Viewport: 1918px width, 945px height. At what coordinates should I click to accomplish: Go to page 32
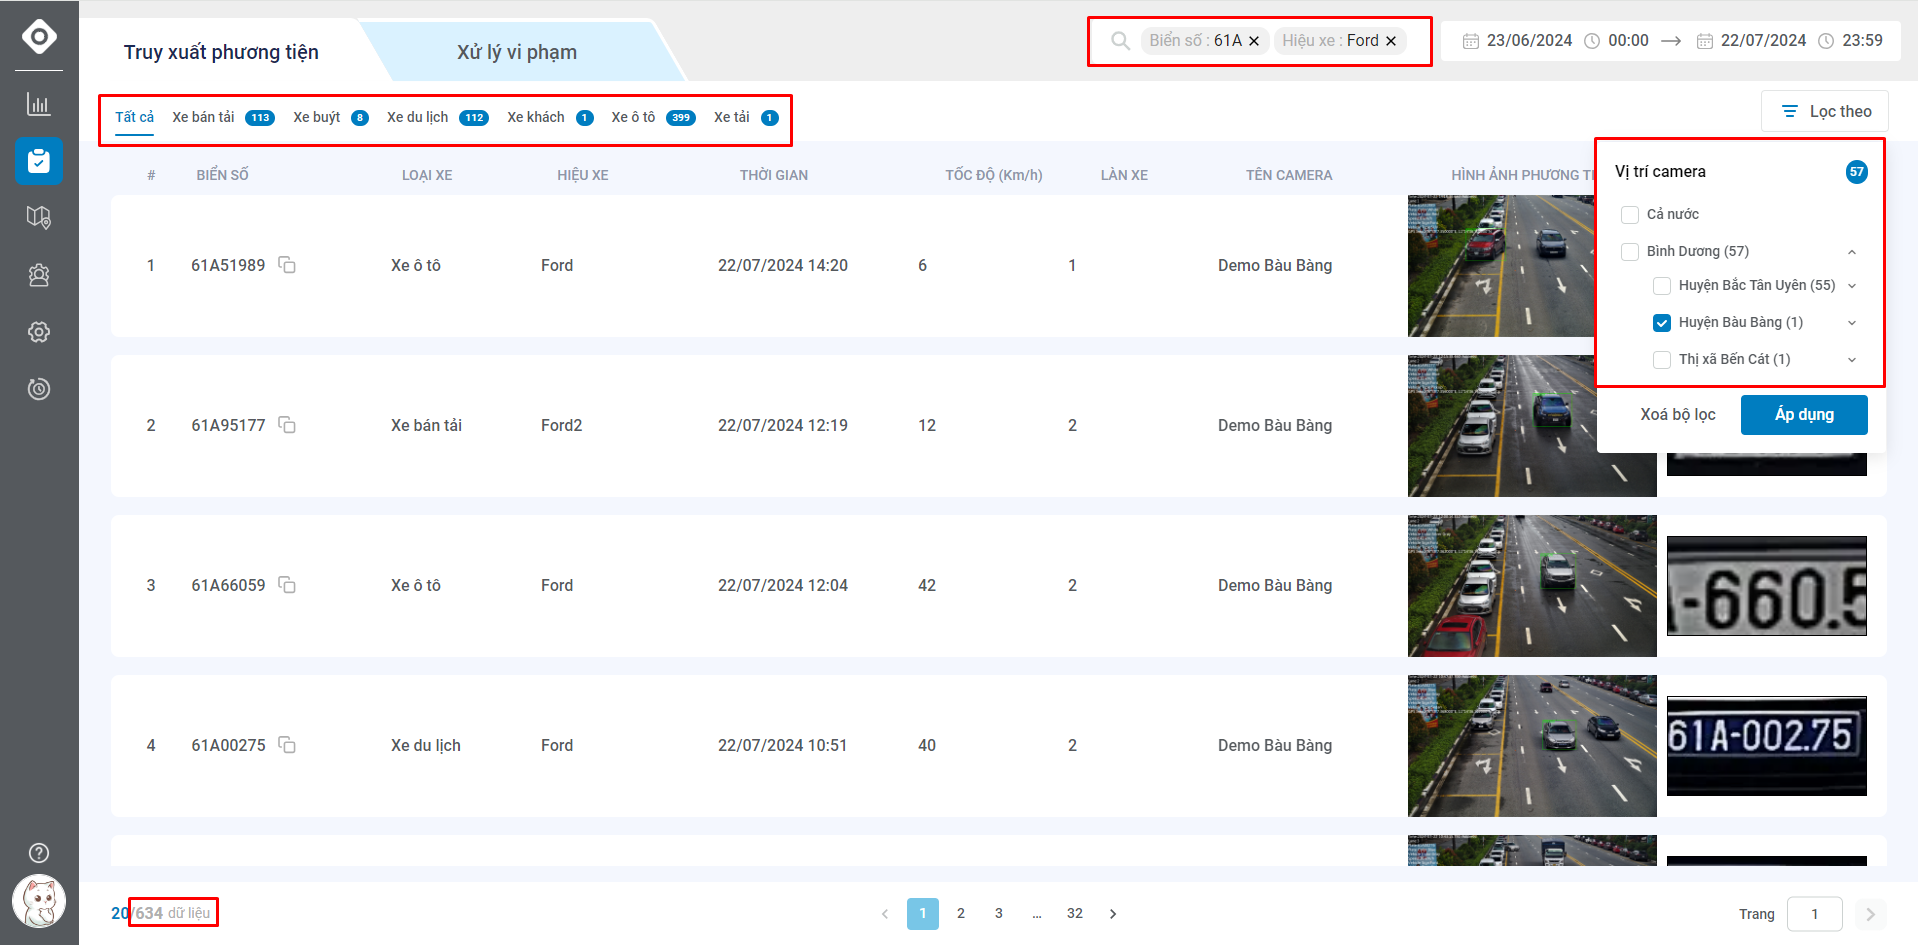[1075, 914]
